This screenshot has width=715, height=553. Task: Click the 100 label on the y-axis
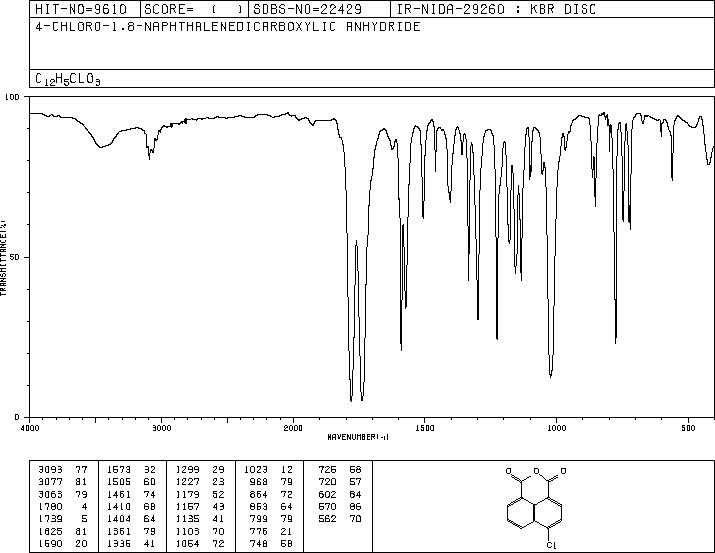click(12, 97)
